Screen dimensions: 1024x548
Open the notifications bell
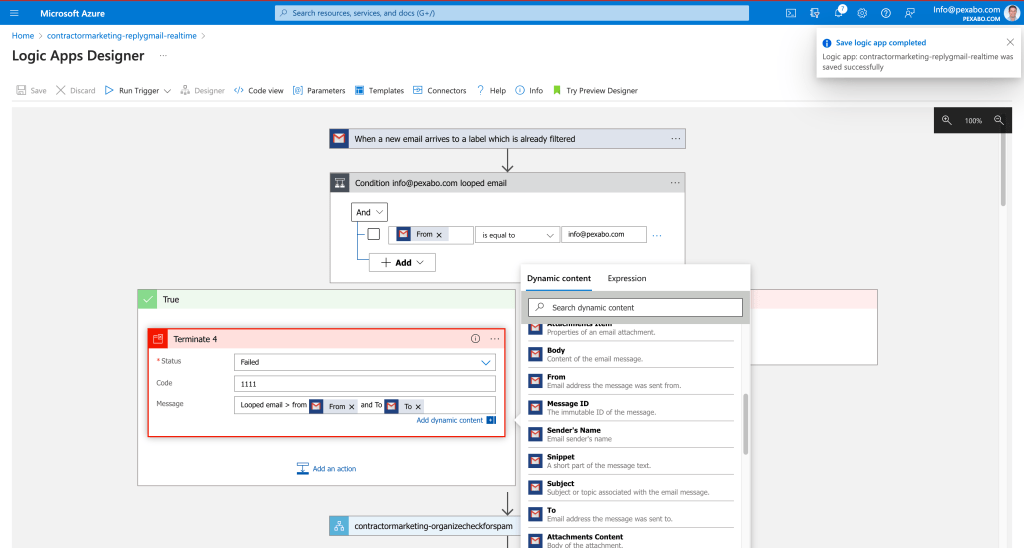click(839, 12)
